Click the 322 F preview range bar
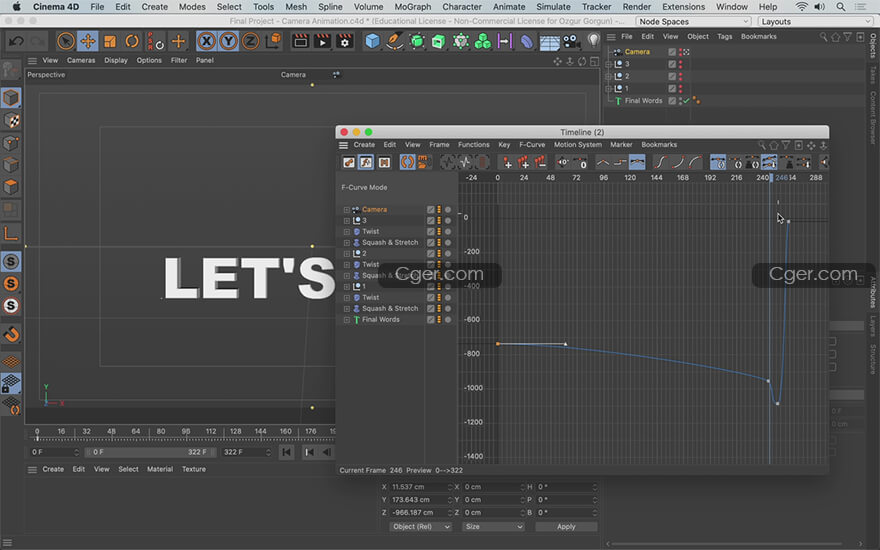The image size is (880, 550). click(x=150, y=452)
